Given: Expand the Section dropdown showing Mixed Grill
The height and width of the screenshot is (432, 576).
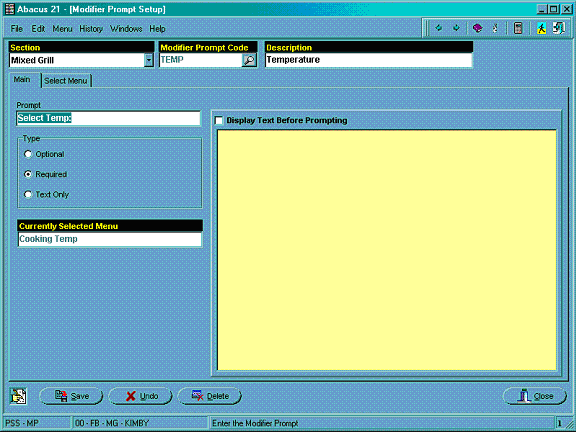Looking at the screenshot, I should (149, 60).
